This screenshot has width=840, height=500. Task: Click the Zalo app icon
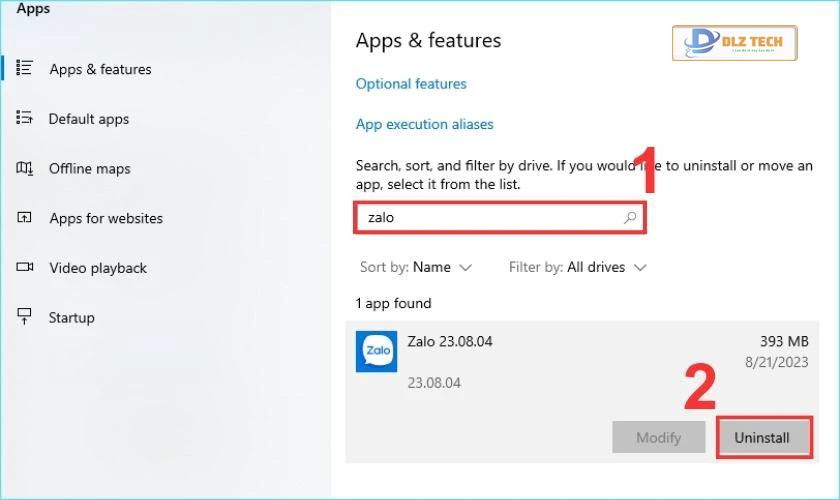377,351
